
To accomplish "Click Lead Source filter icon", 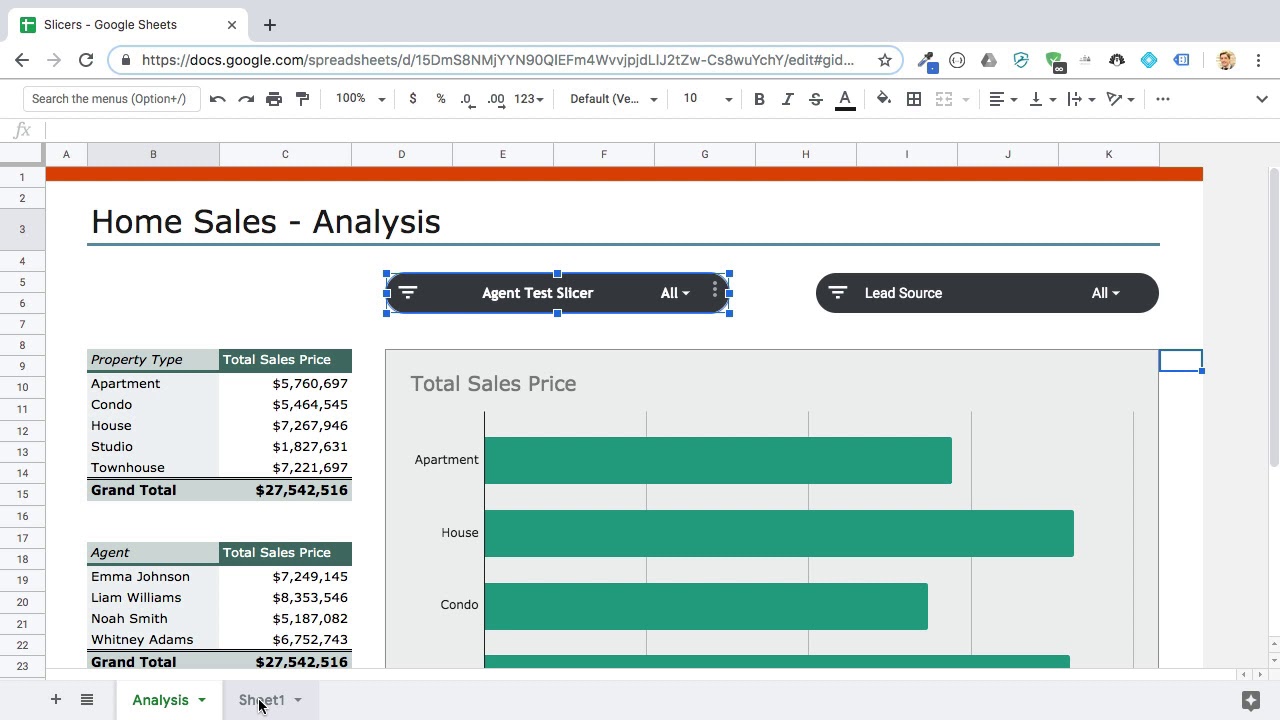I will click(838, 293).
